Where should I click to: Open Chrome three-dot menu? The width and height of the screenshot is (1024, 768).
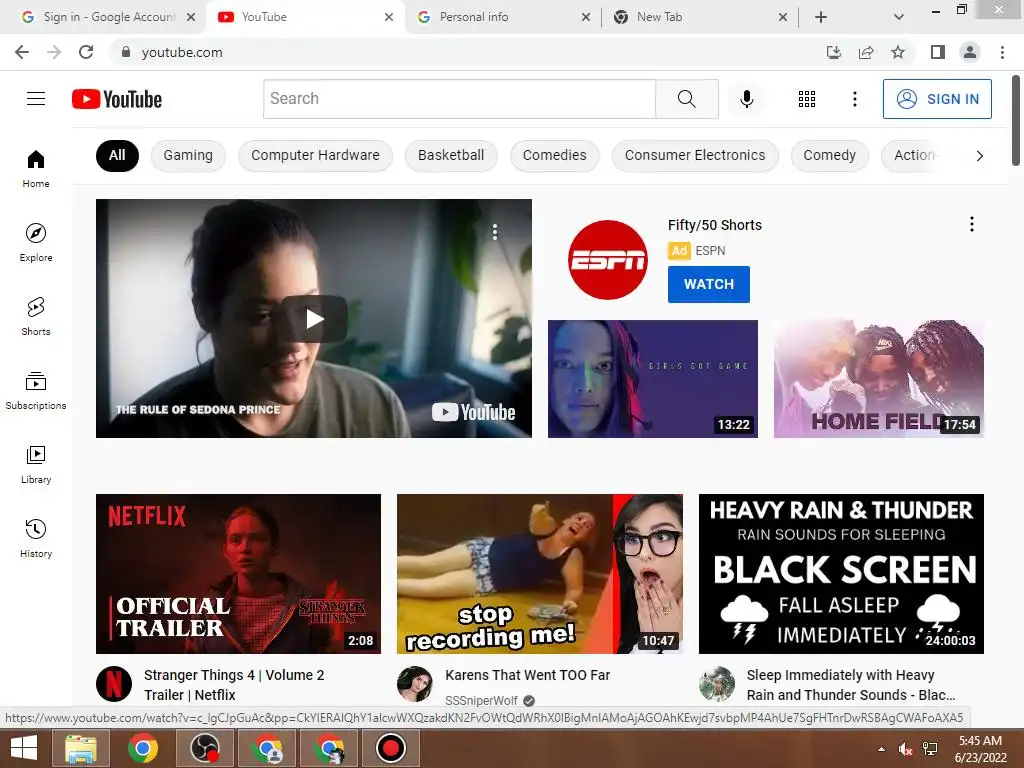click(x=1002, y=52)
